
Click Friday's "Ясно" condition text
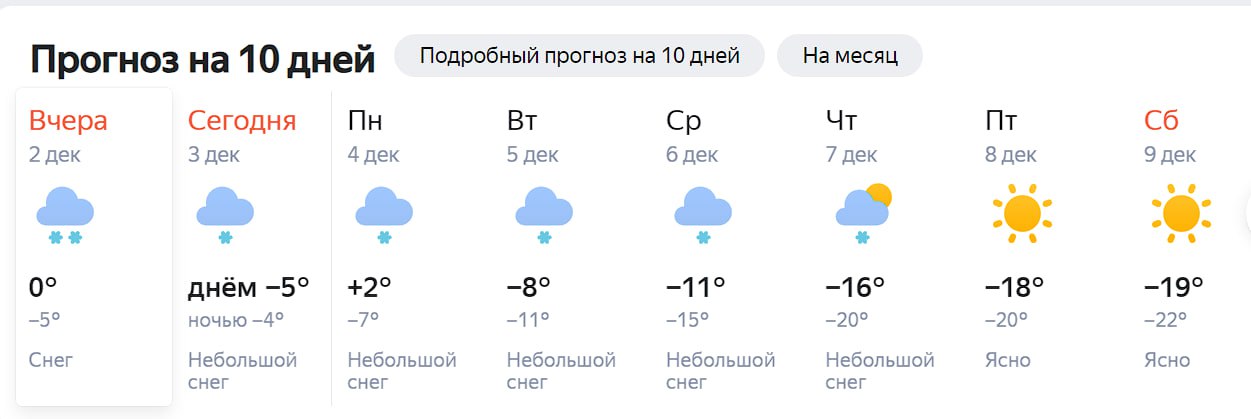pos(1007,360)
